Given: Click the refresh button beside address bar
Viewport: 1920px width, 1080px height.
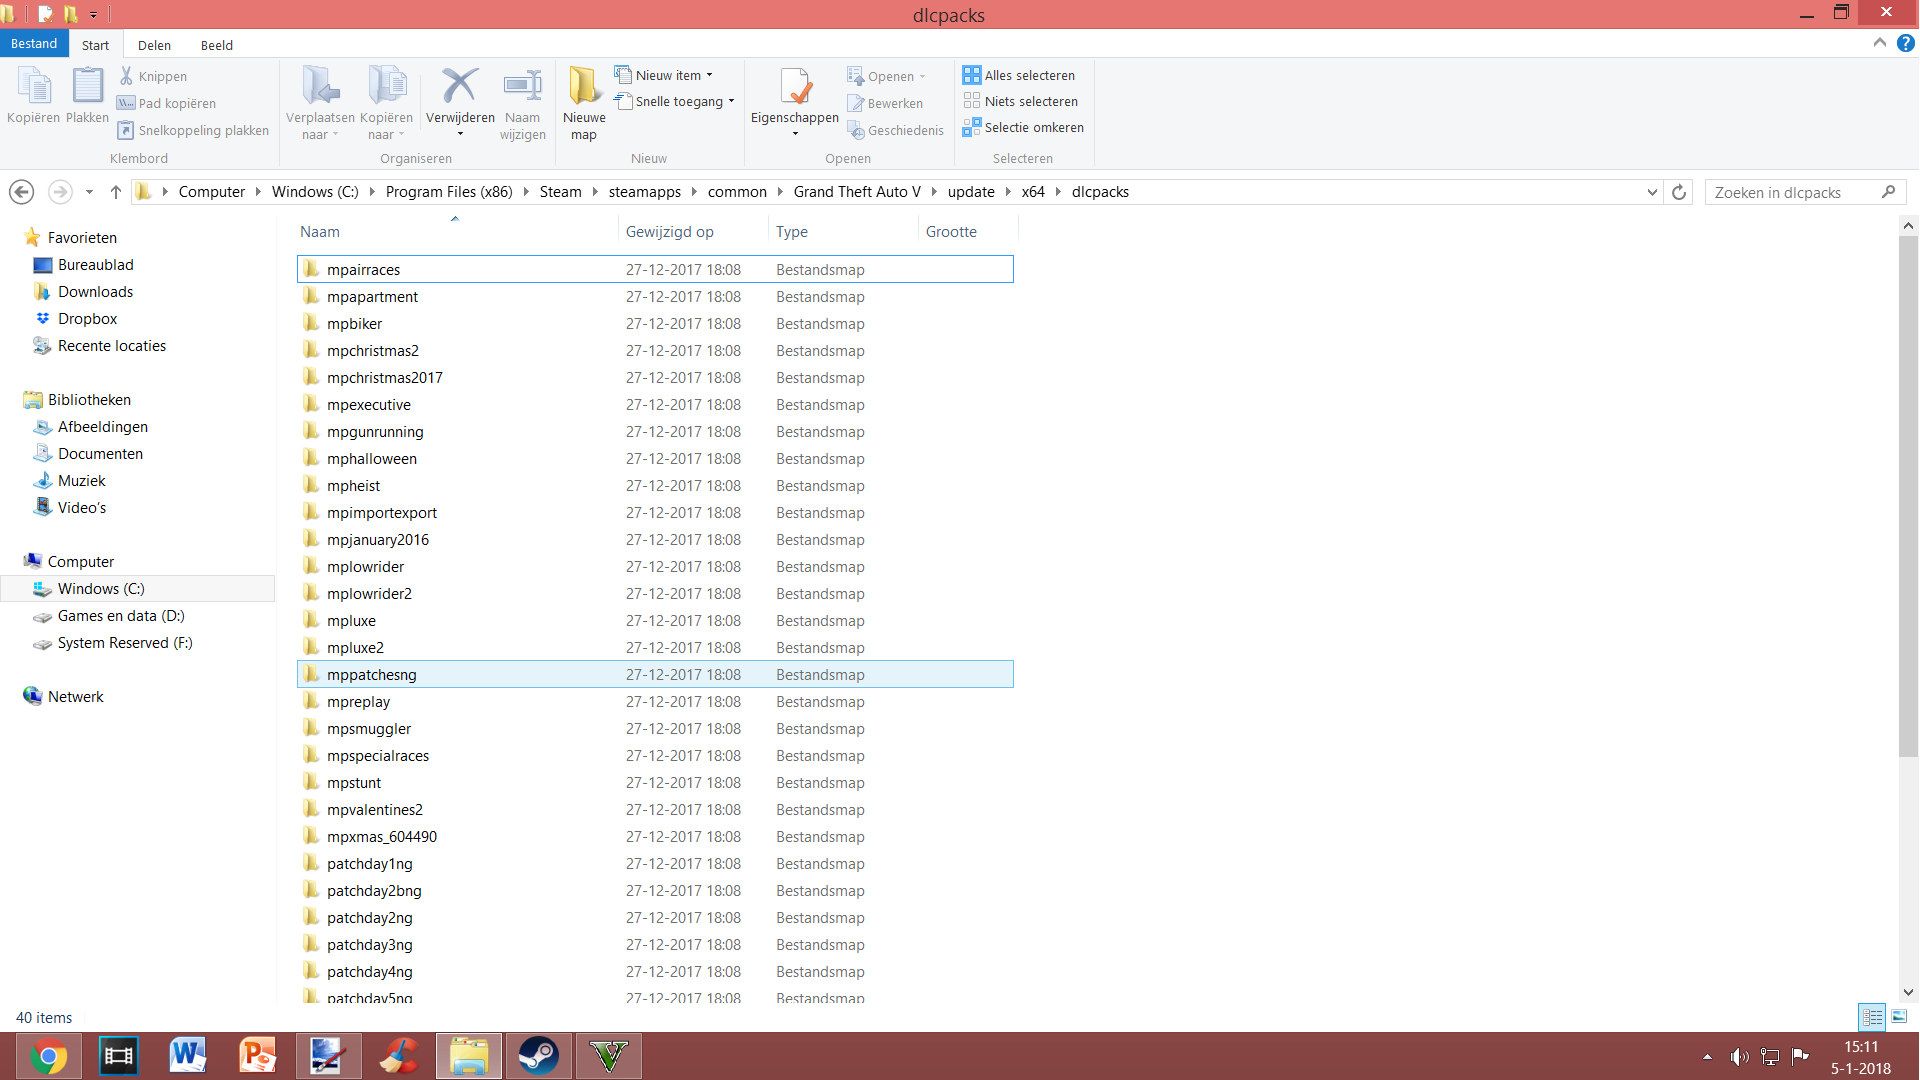Looking at the screenshot, I should point(1679,192).
